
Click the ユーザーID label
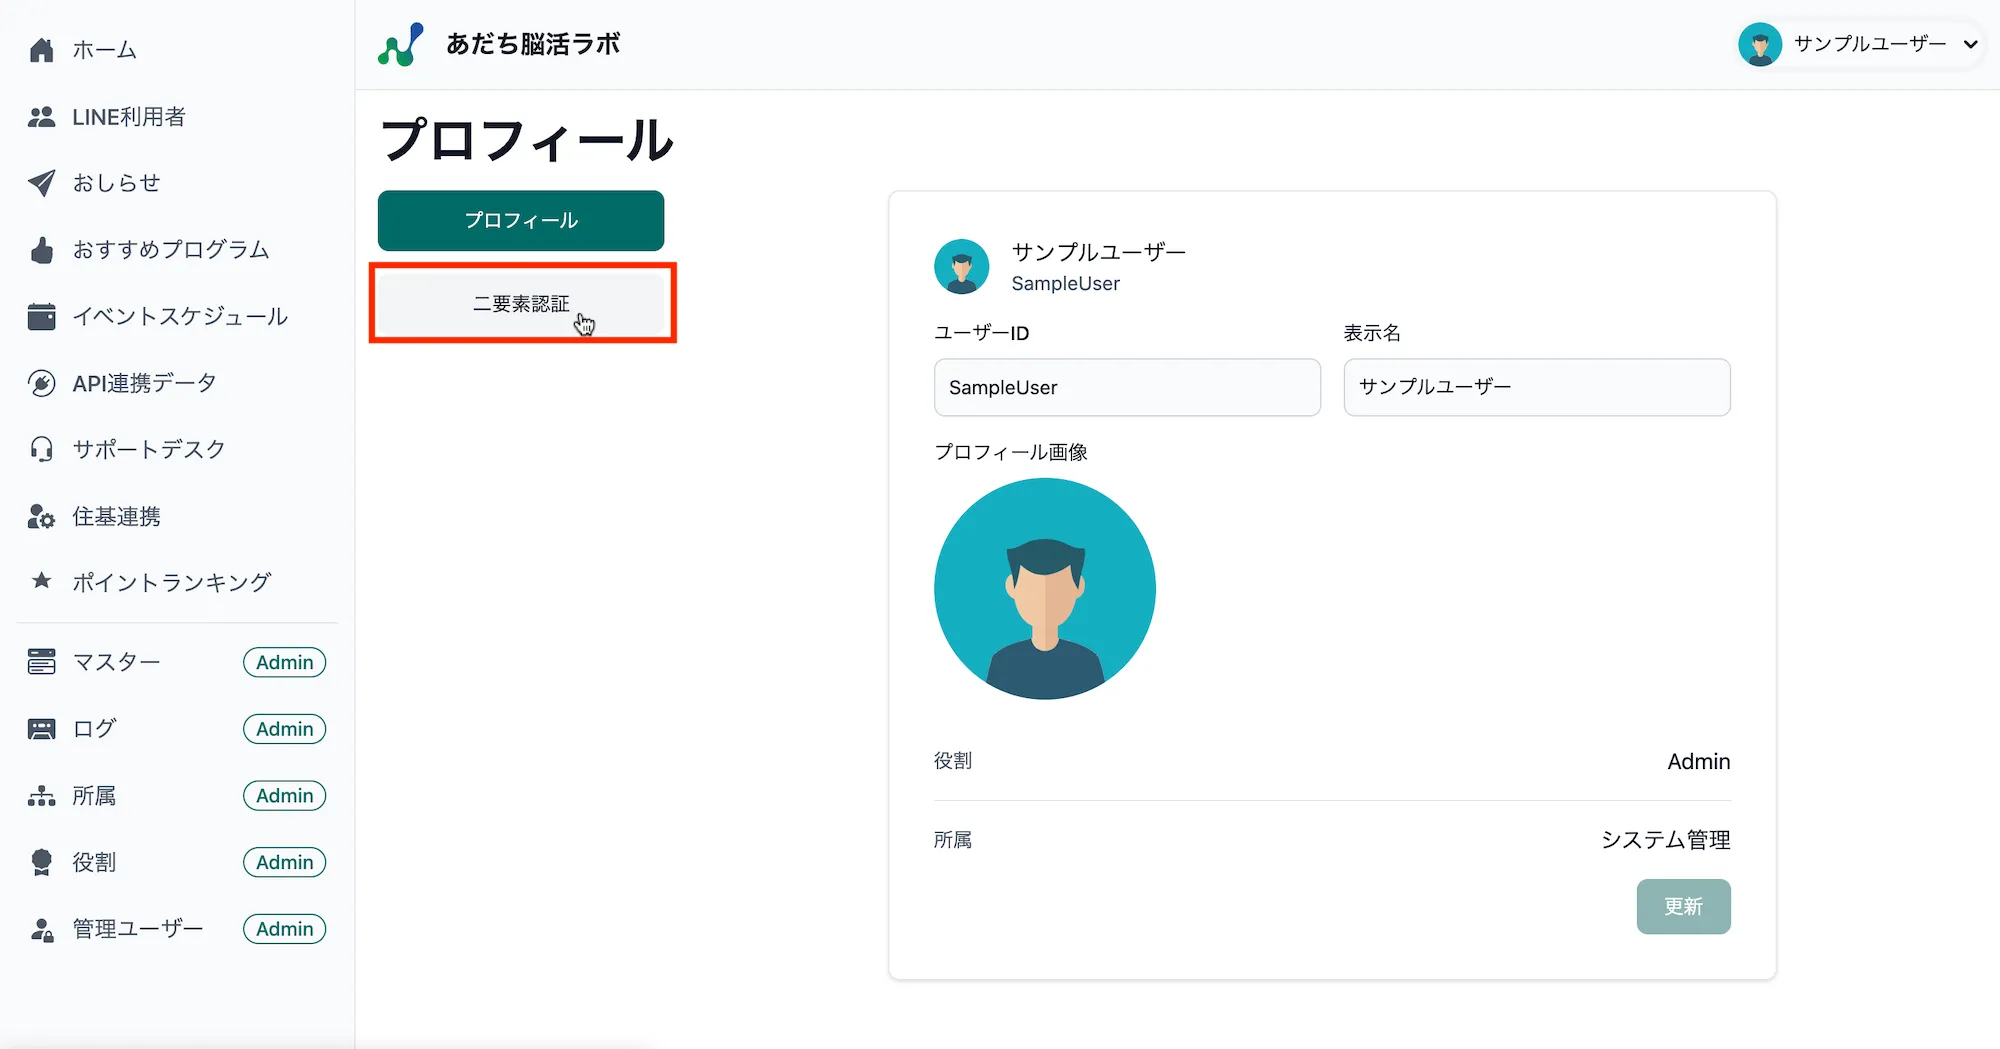click(981, 333)
